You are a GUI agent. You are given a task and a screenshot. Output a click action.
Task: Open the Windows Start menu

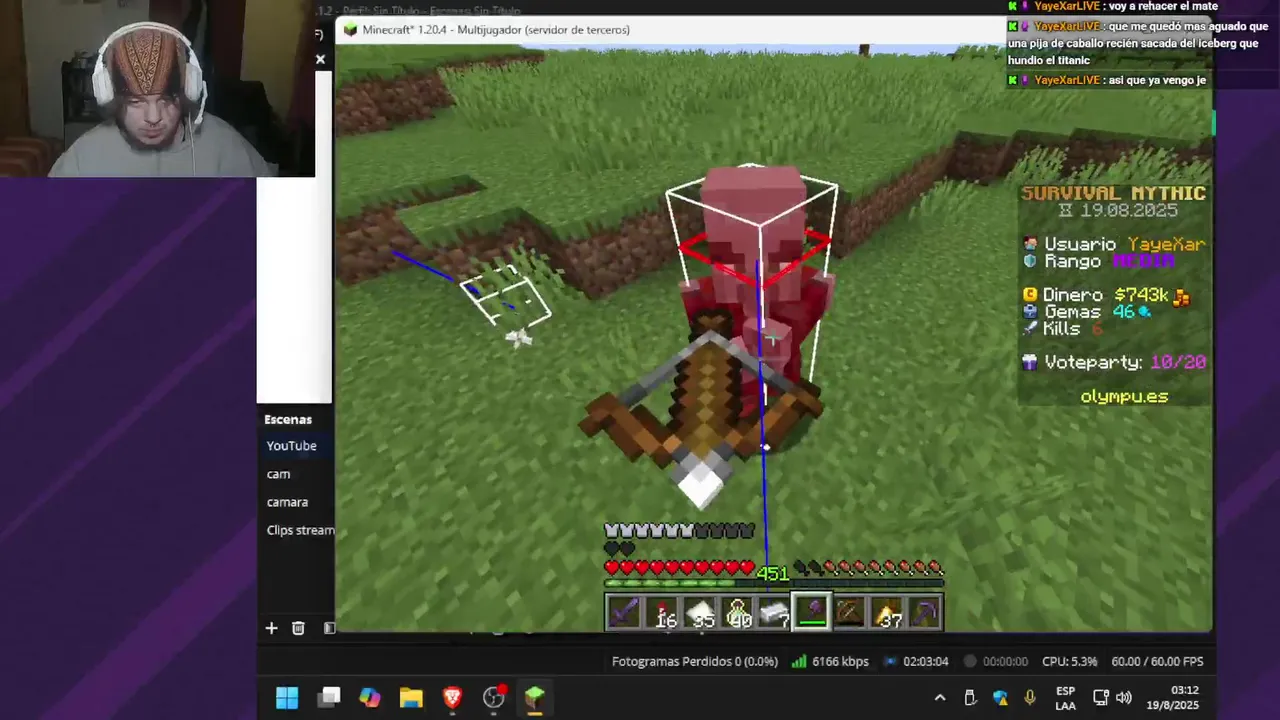click(x=287, y=697)
